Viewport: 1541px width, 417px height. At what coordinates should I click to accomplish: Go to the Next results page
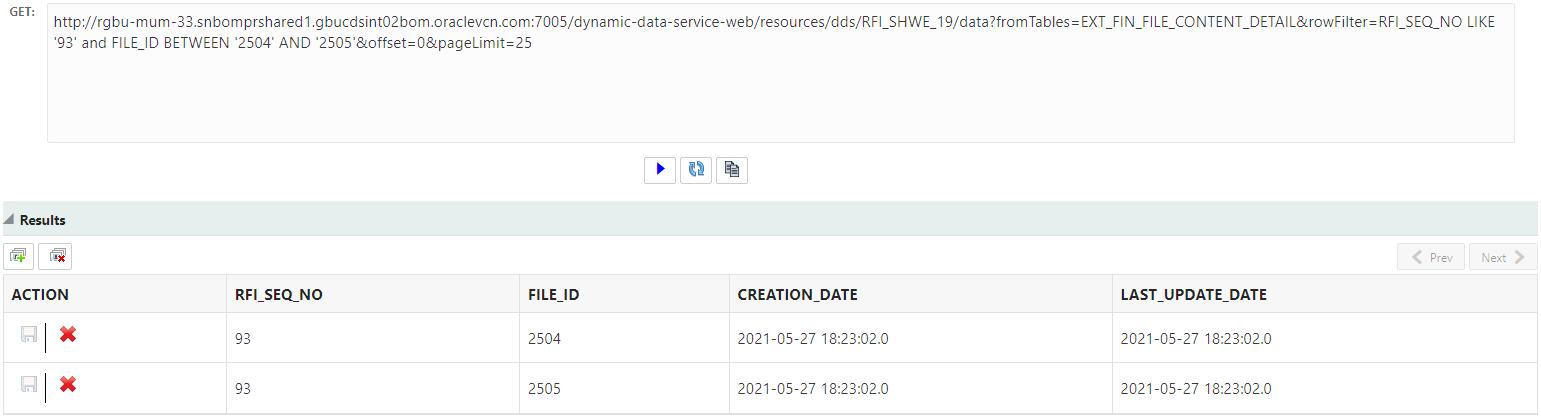click(1503, 257)
